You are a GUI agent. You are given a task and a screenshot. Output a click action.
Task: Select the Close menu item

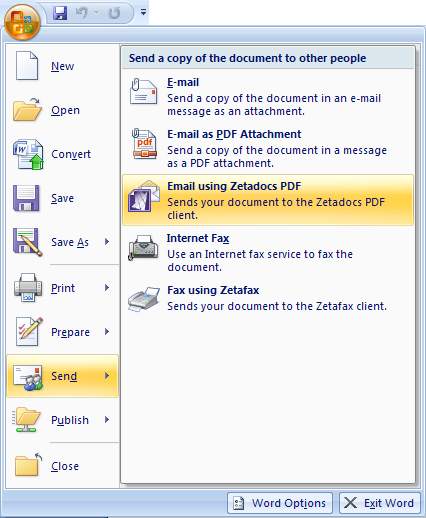pyautogui.click(x=63, y=466)
